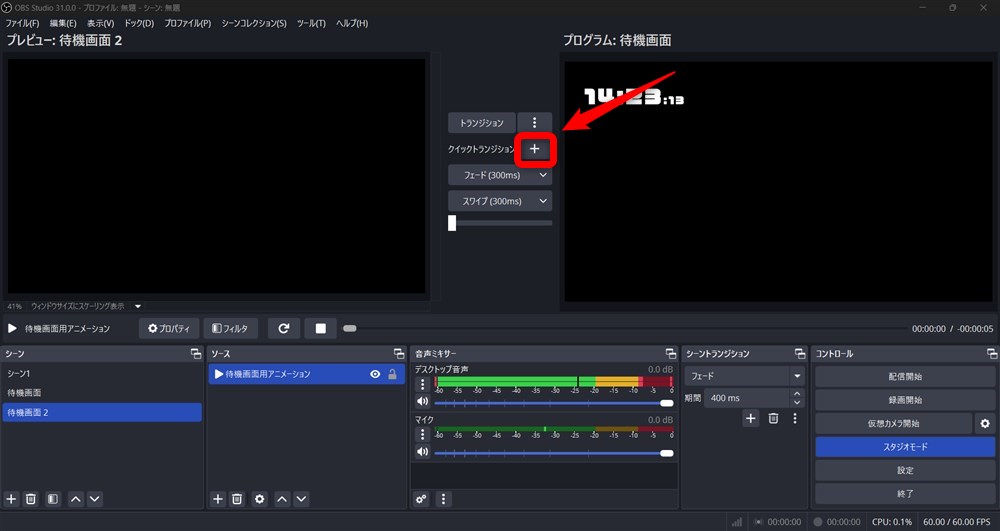The image size is (1000, 531).
Task: Adjust the マイク volume slider
Action: coord(554,453)
